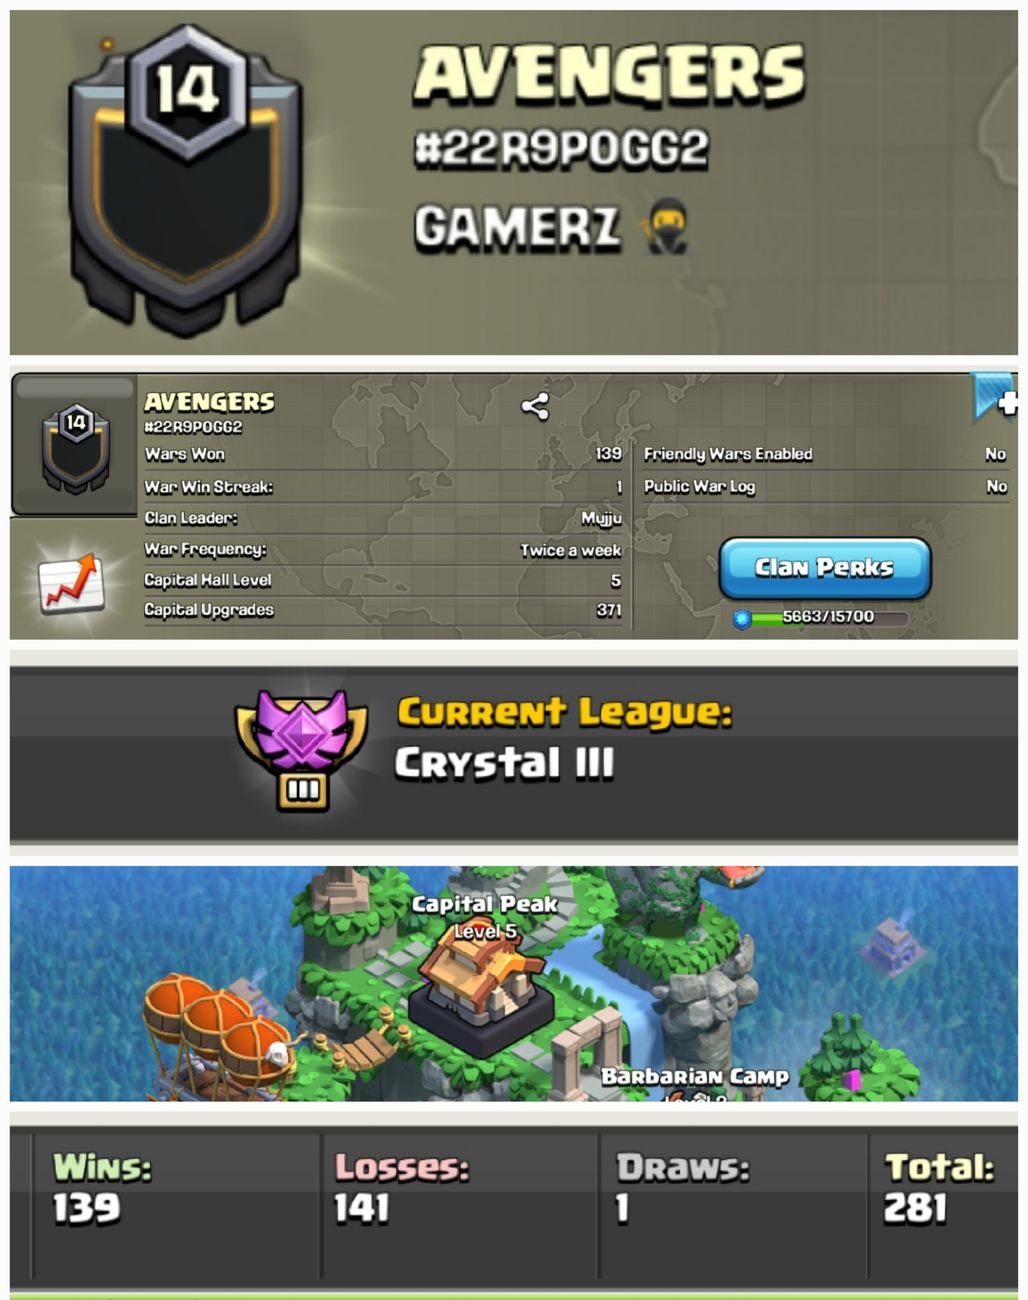Click the Total 281 wars stat
1028x1300 pixels.
(x=940, y=1187)
